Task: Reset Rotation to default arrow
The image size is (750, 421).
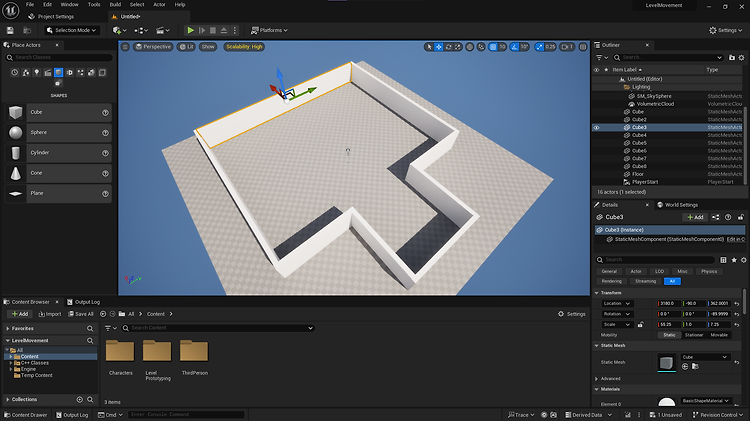Action: point(737,314)
